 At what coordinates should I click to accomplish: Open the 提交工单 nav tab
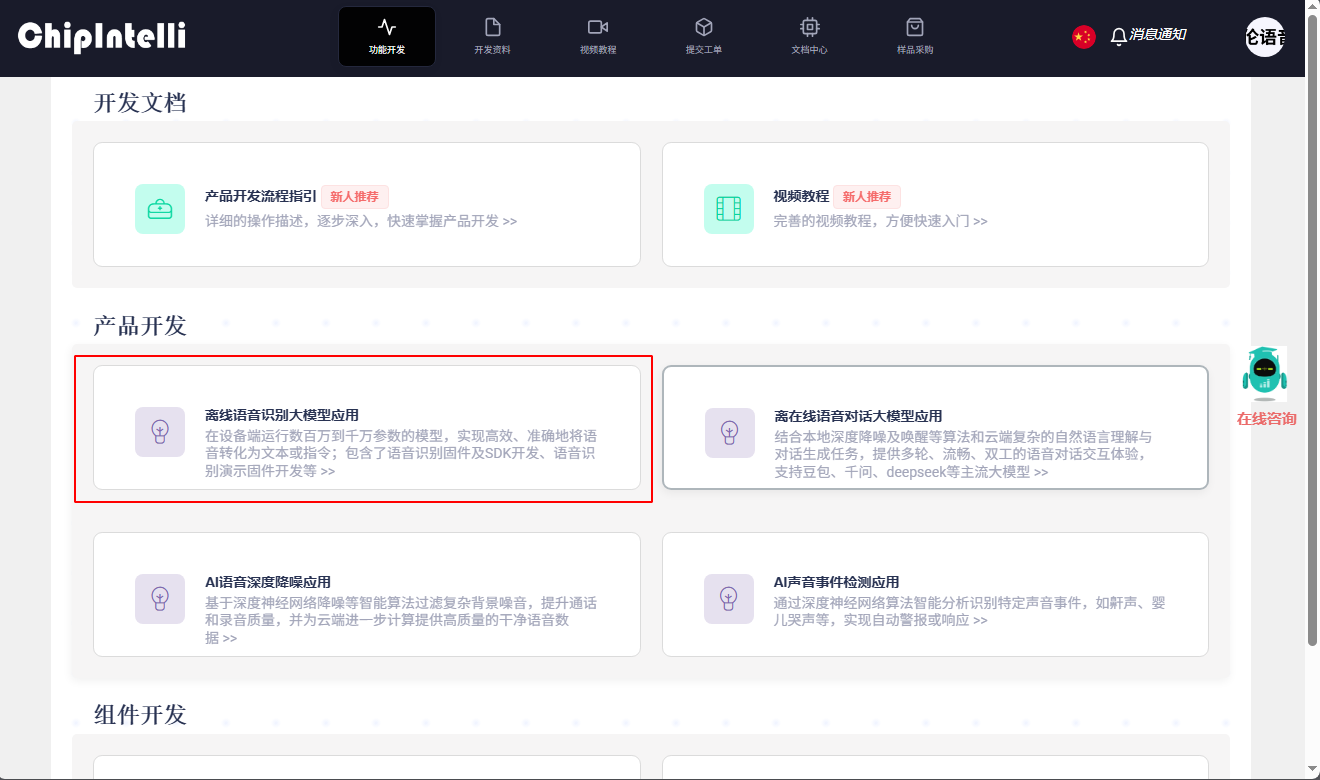point(704,37)
